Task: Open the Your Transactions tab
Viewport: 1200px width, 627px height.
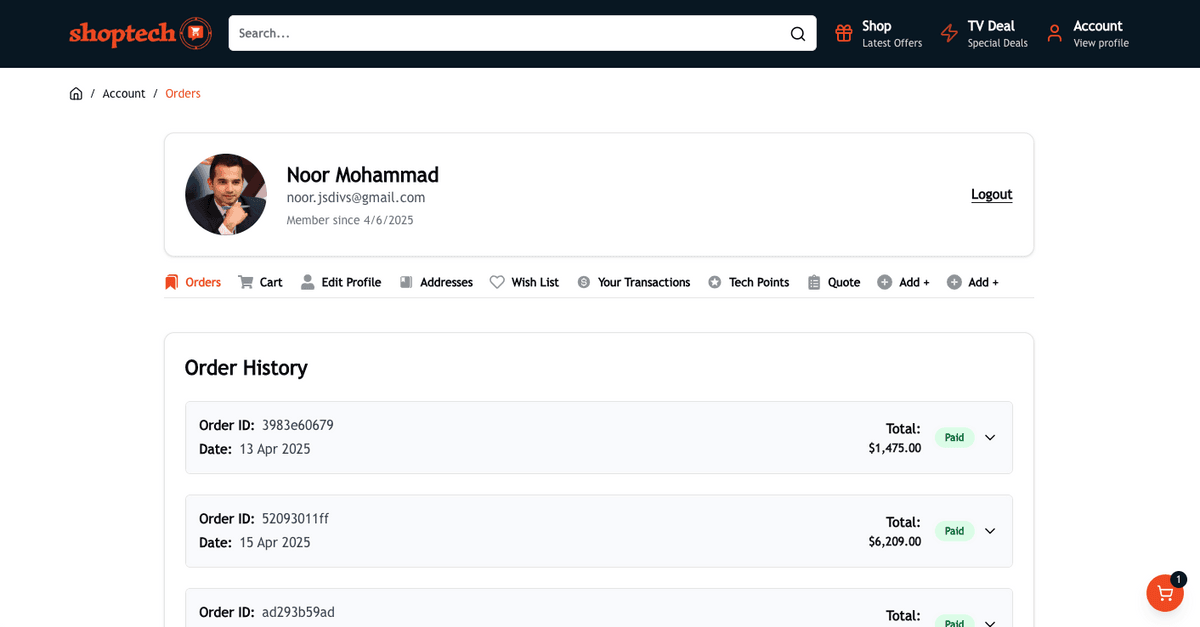Action: pos(633,282)
